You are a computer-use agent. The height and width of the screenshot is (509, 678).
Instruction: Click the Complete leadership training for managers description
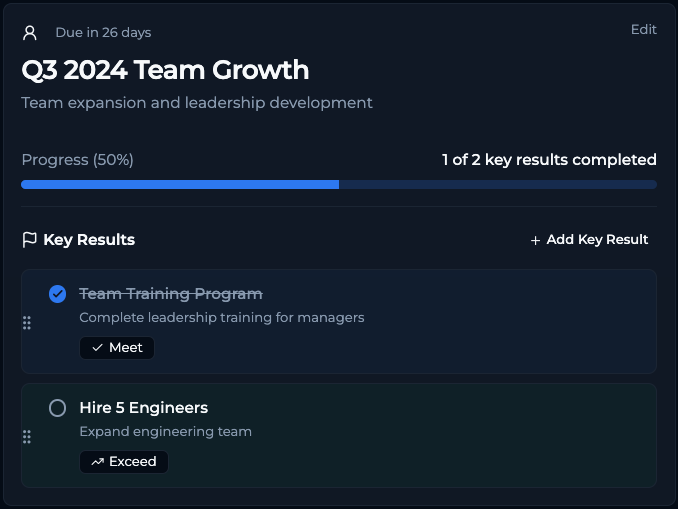coord(221,318)
